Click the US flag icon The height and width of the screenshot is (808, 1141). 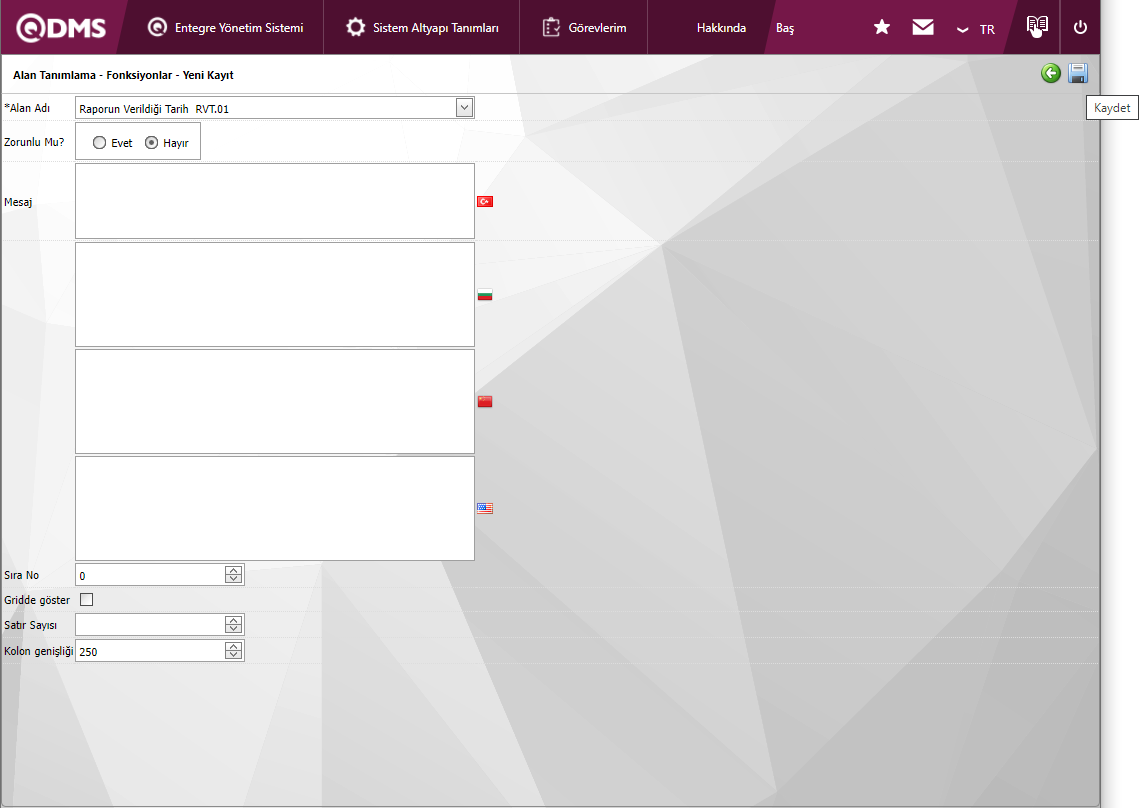[485, 508]
